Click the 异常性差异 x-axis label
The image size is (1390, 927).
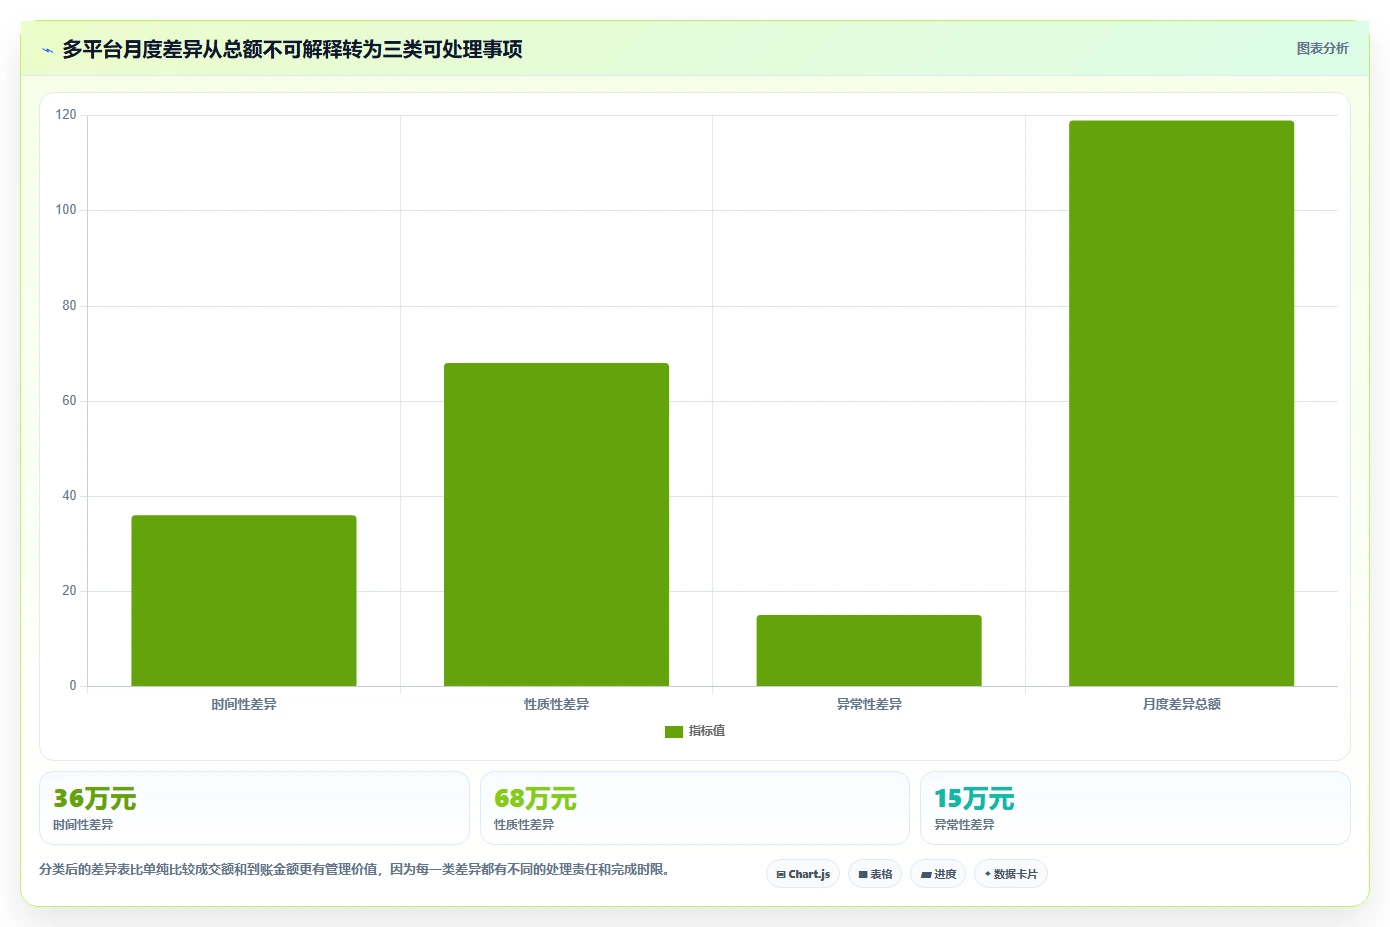point(869,704)
